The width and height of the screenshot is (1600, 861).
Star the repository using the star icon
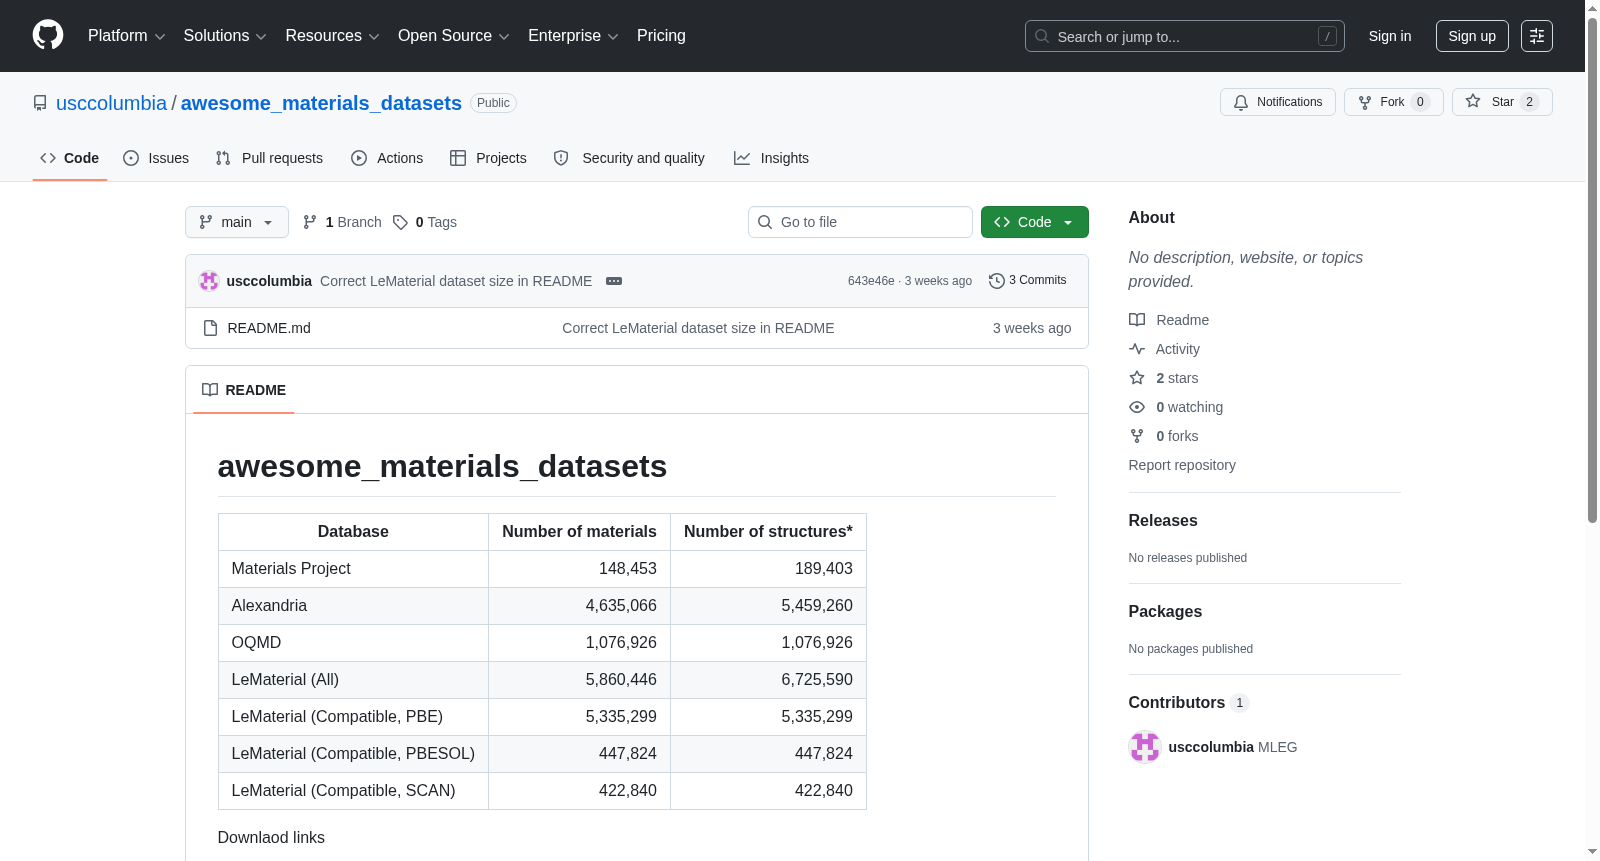(x=1473, y=101)
